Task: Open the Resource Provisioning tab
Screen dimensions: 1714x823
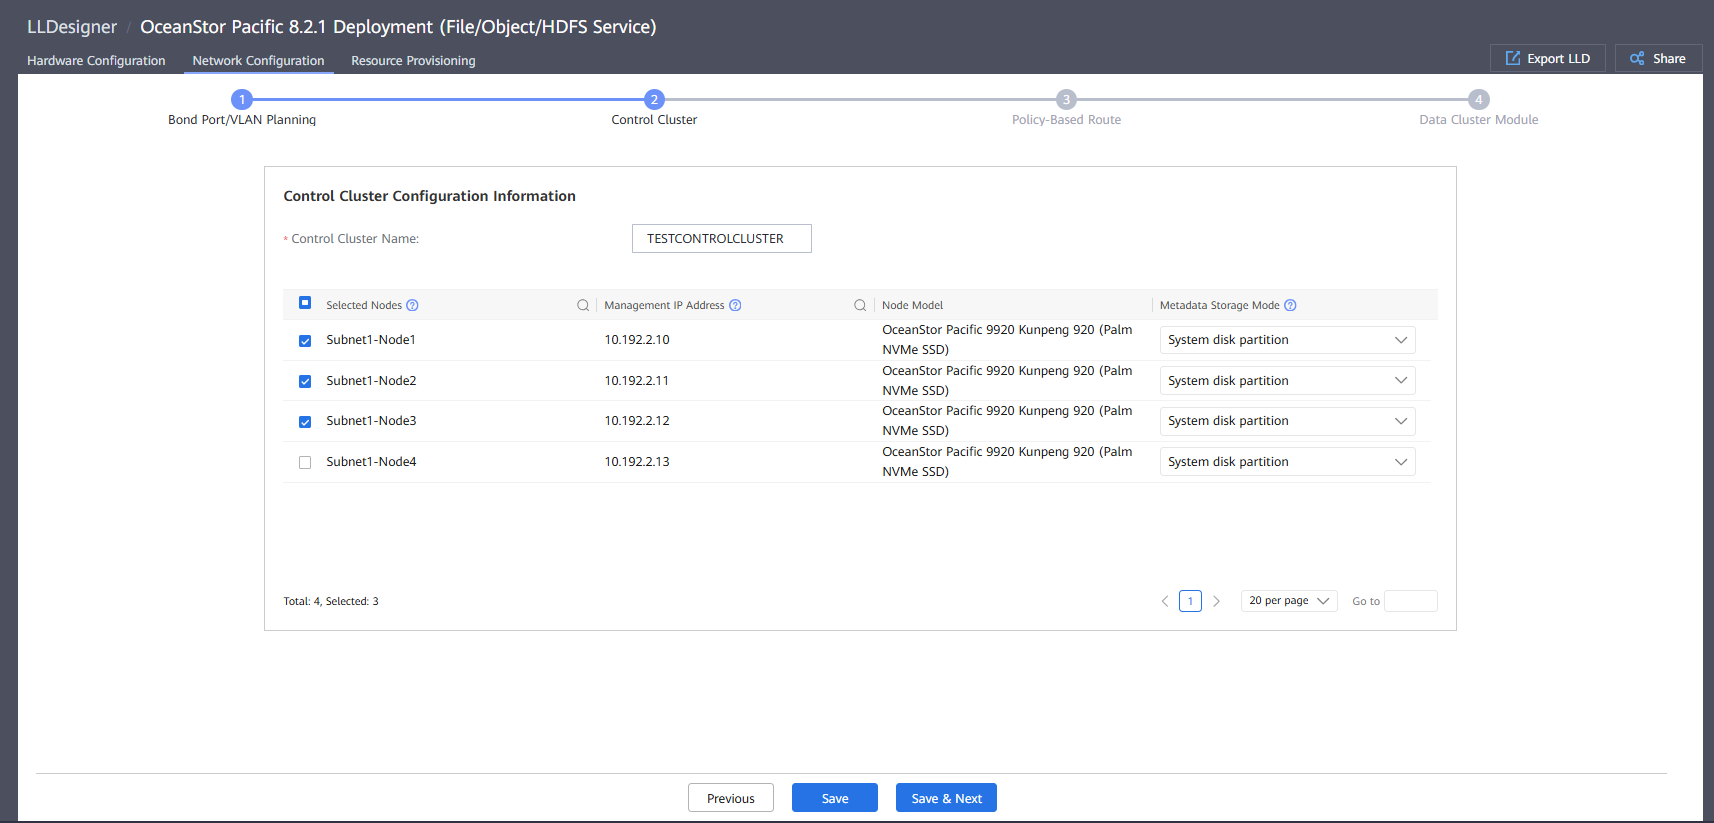Action: click(x=413, y=61)
